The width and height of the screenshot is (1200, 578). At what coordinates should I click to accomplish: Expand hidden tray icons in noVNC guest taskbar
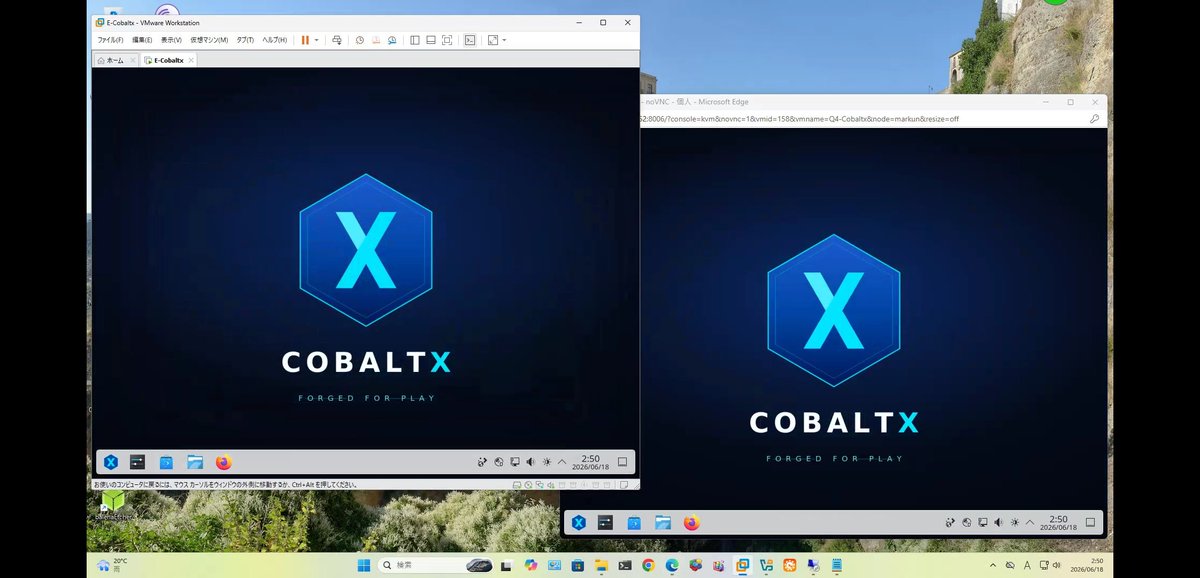pos(1030,522)
